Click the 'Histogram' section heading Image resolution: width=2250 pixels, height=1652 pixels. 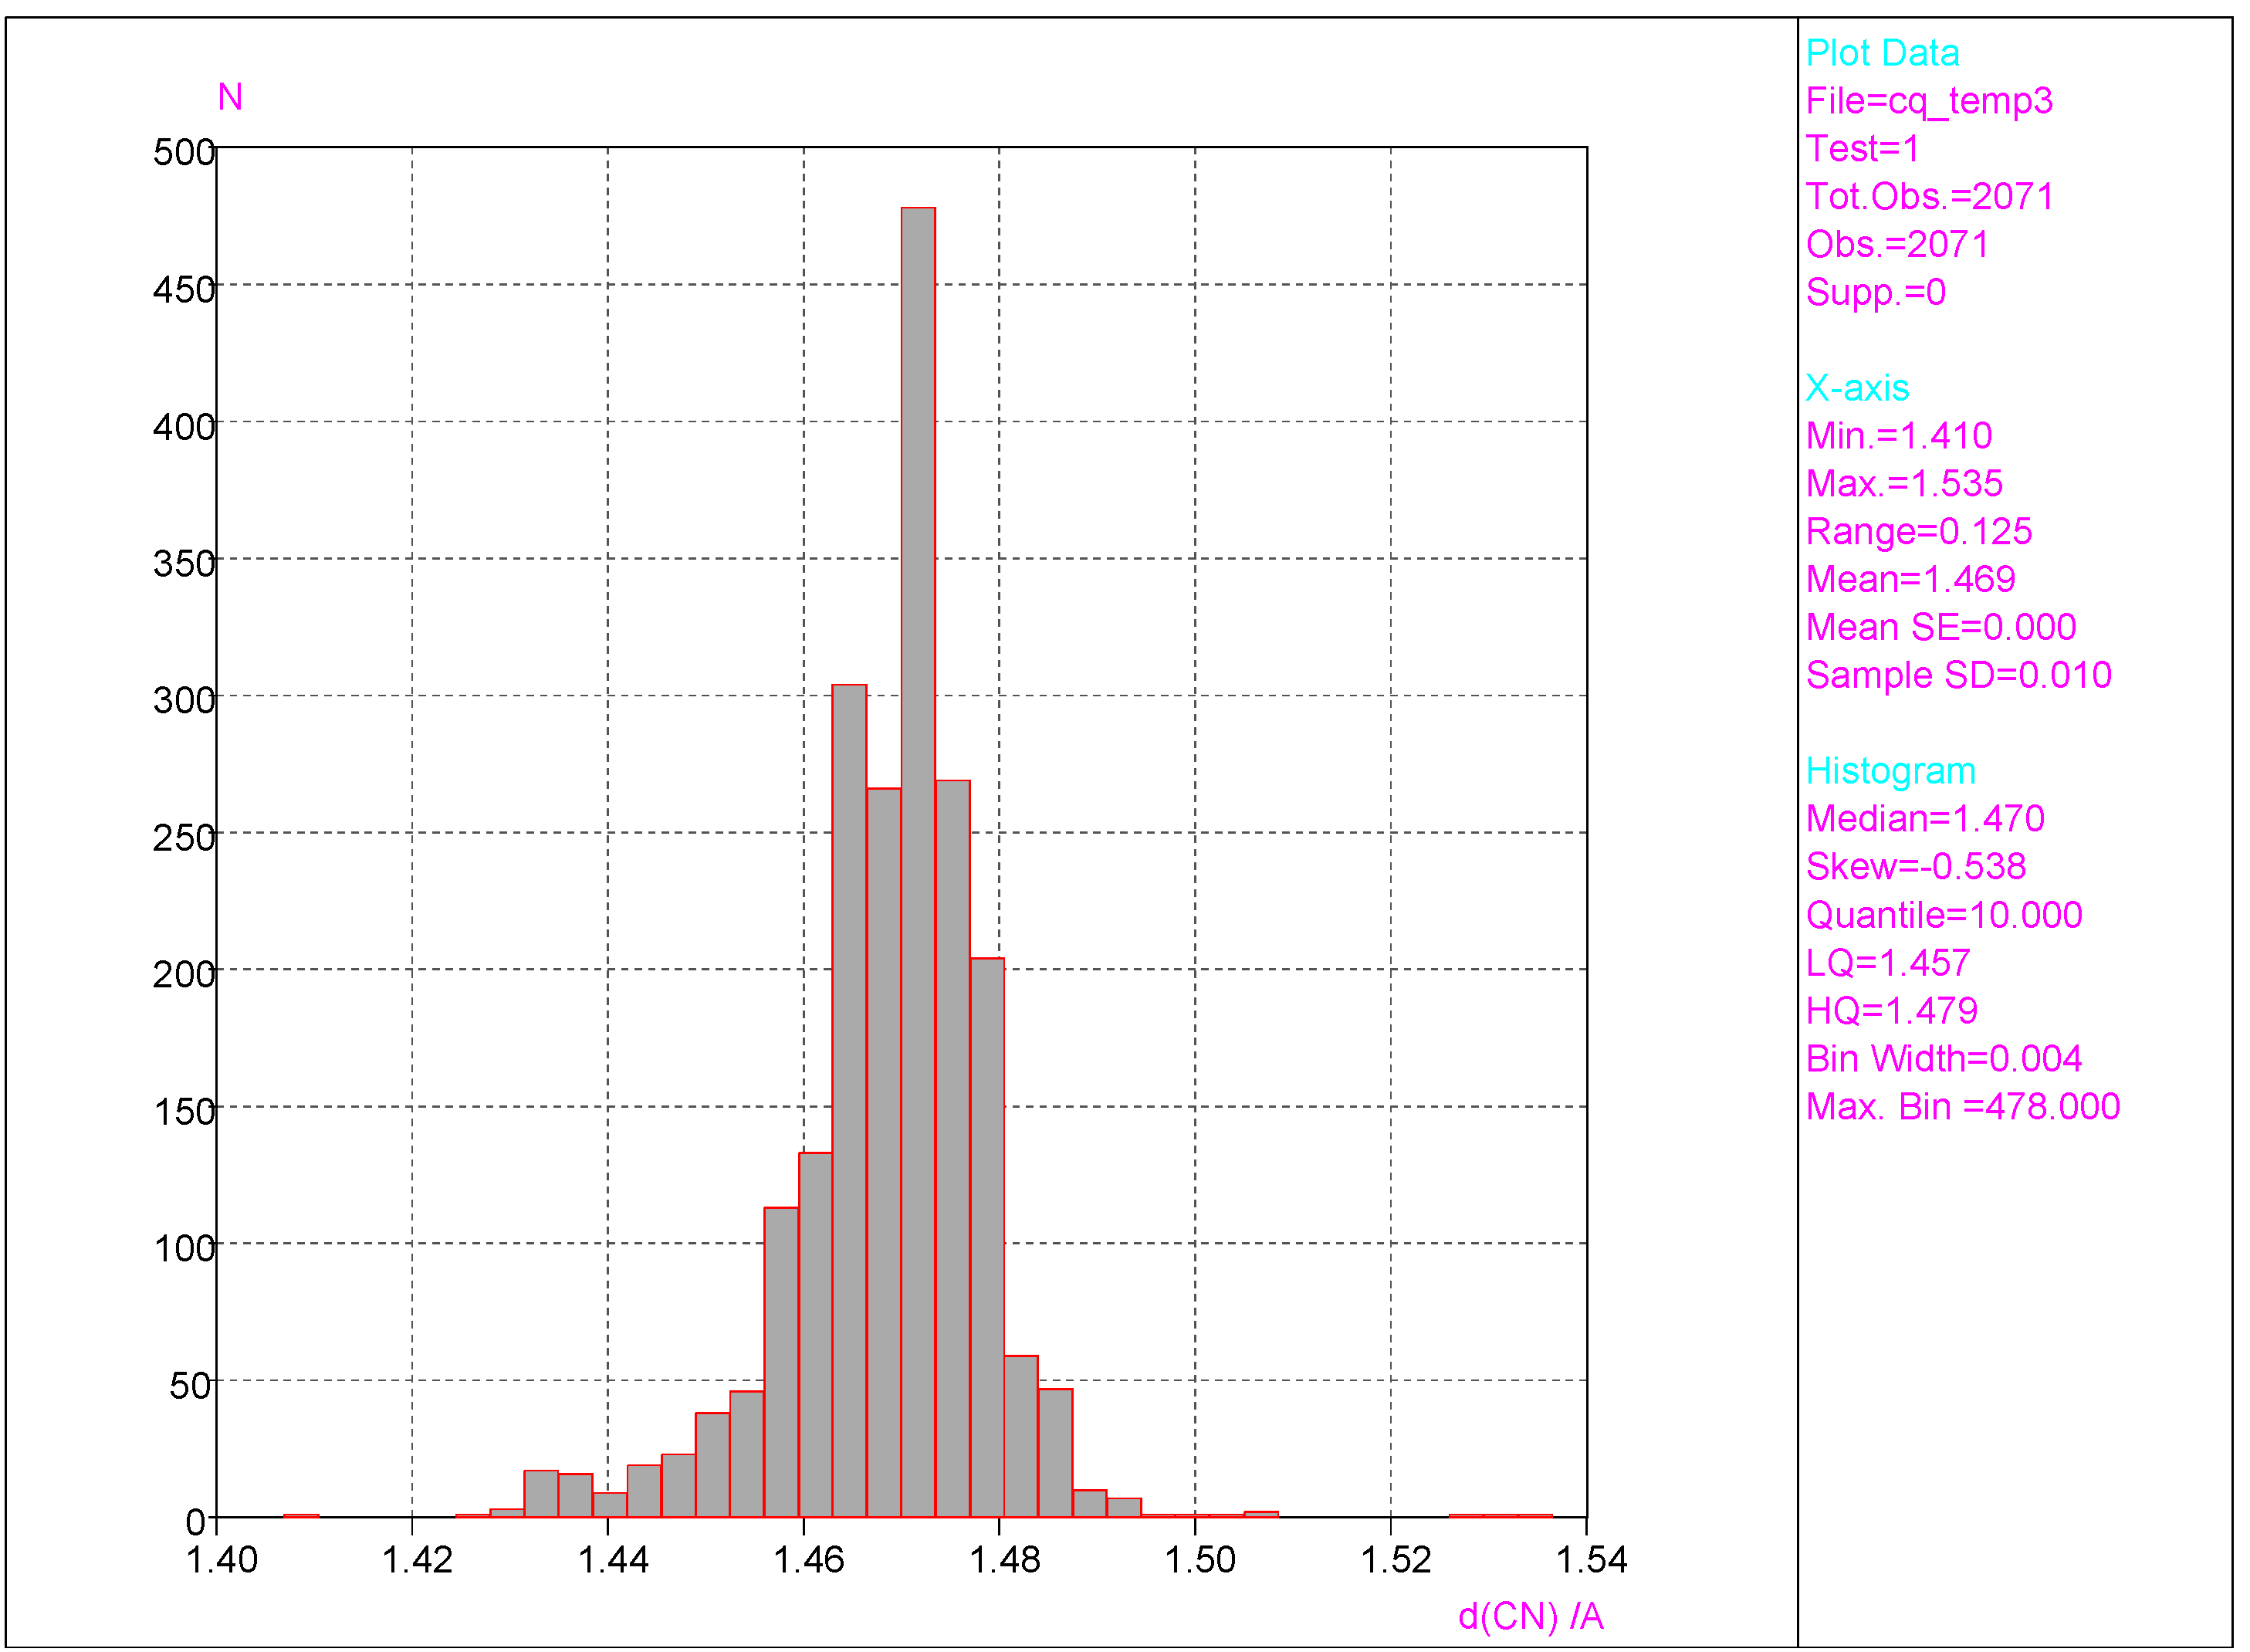pyautogui.click(x=1890, y=771)
